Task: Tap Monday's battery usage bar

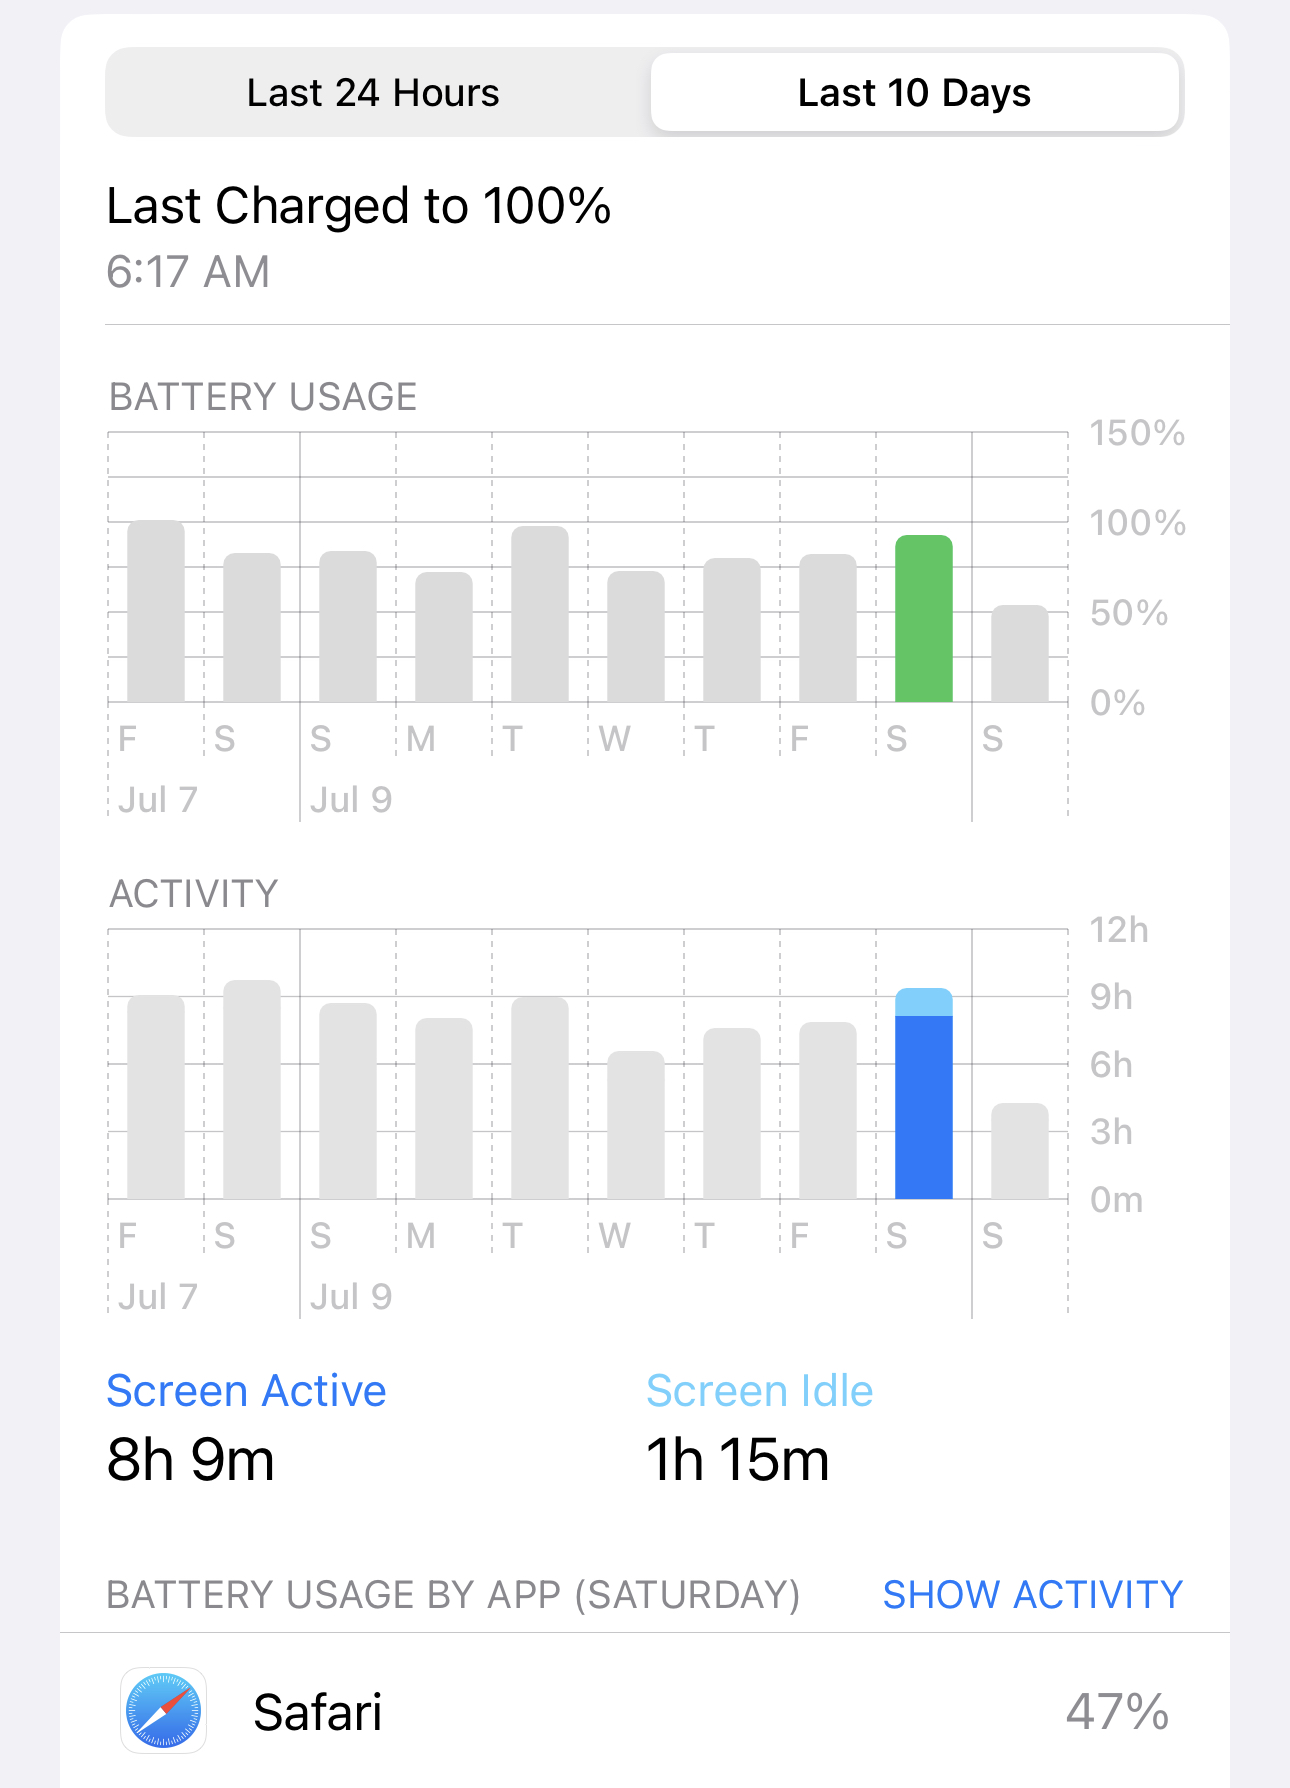Action: coord(444,637)
